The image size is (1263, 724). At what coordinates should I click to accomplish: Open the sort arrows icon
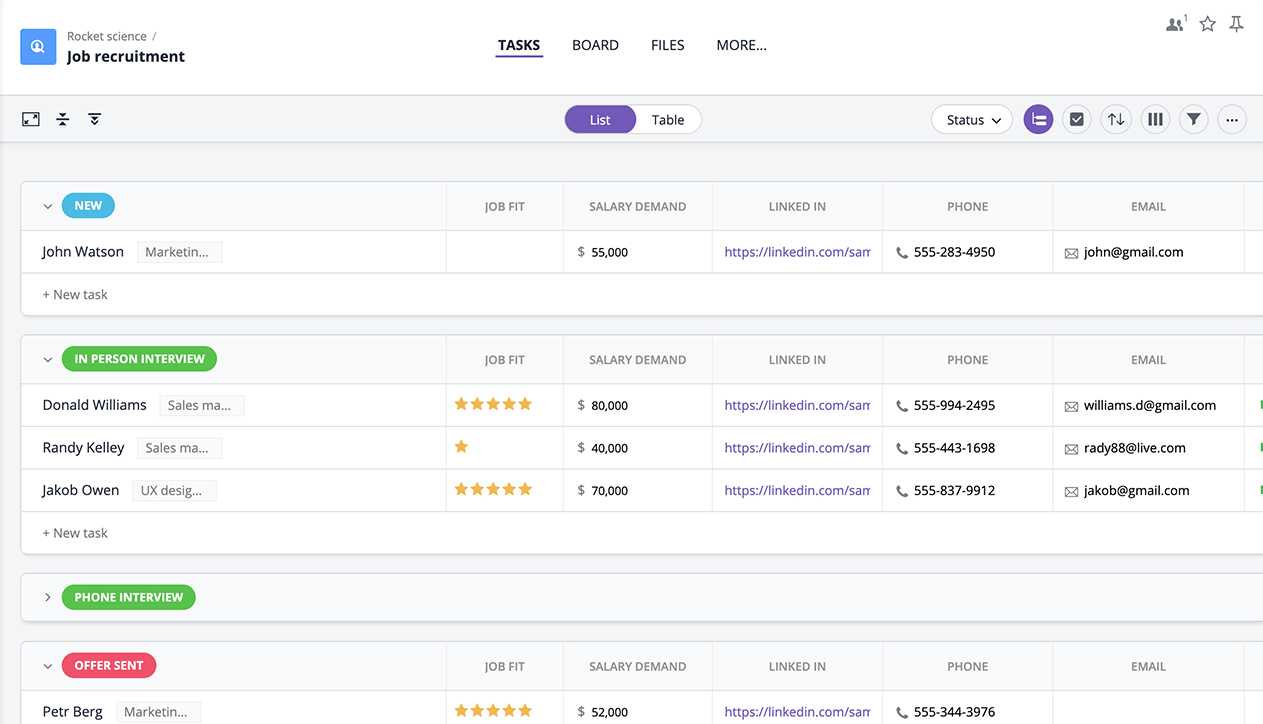click(1116, 120)
